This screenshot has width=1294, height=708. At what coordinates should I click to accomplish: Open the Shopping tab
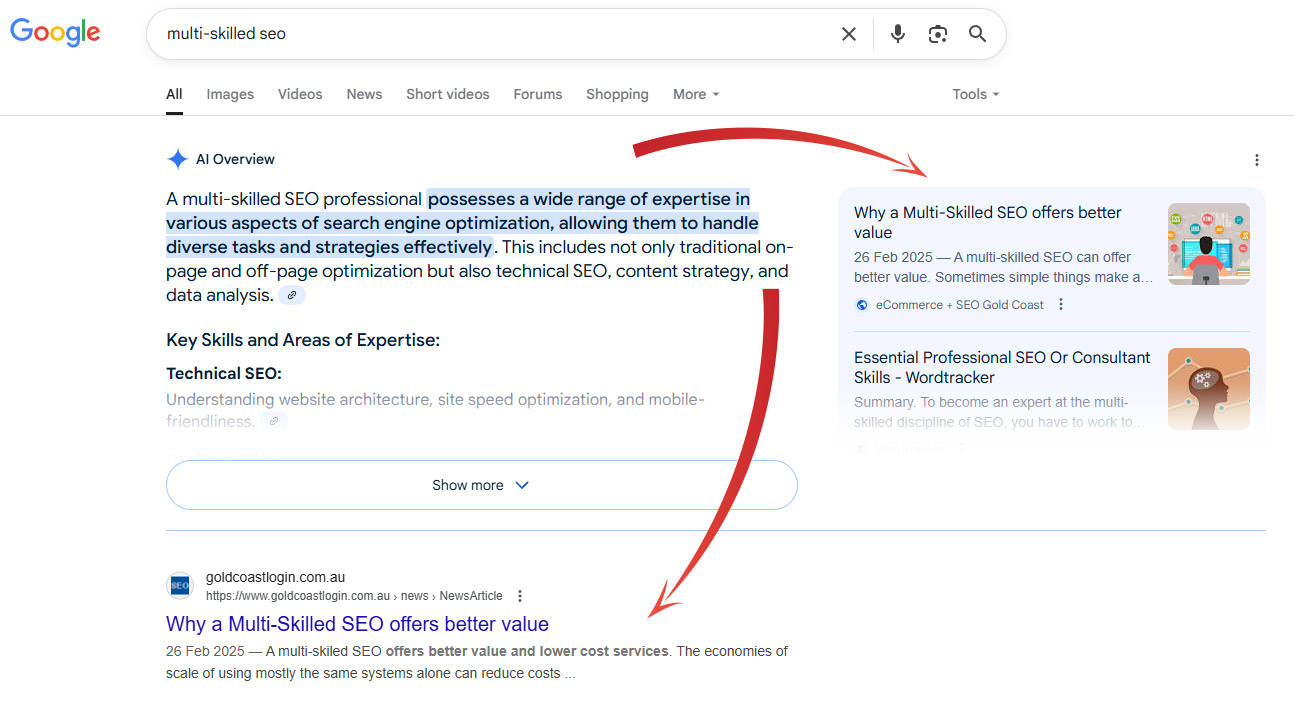[x=617, y=94]
